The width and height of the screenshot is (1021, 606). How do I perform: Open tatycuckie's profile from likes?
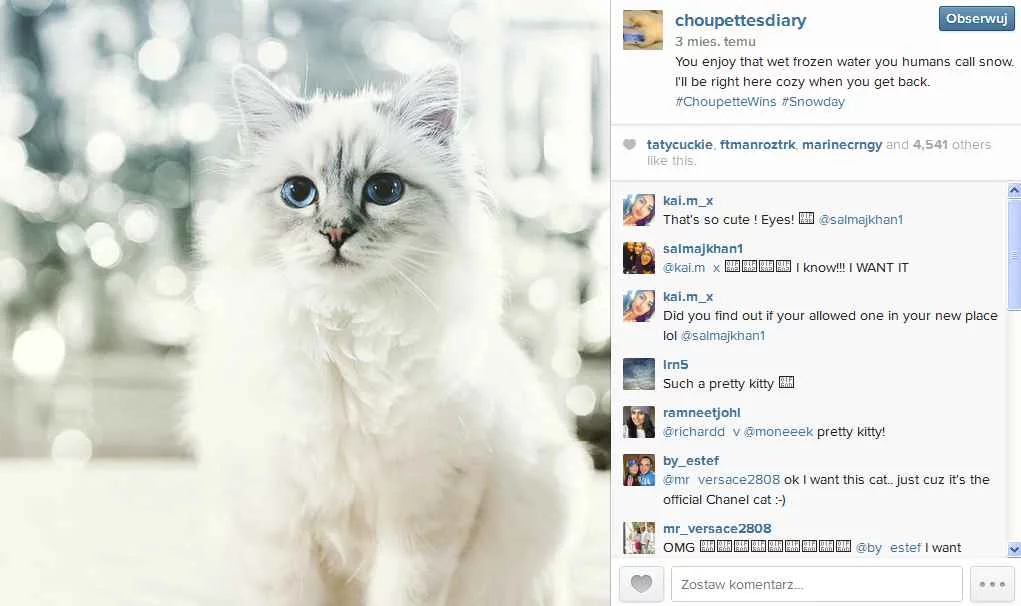(x=679, y=145)
